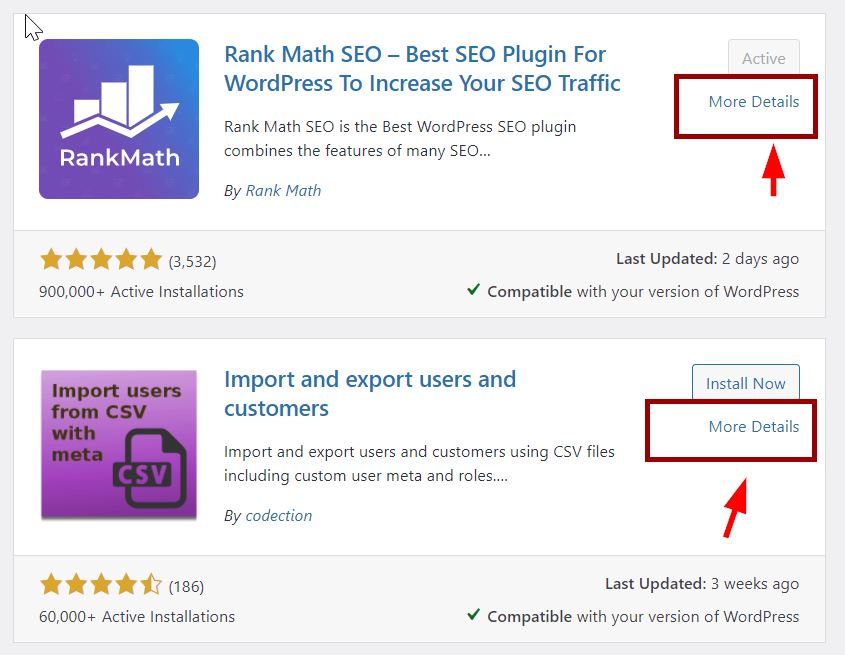Screen dimensions: 845x655
Task: Click the Rank Math SEO description text
Action: [400, 139]
